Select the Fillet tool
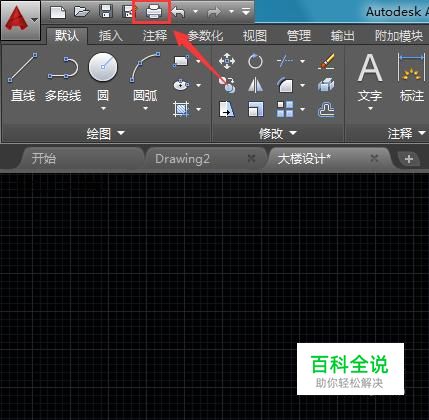This screenshot has height=420, width=429. tap(285, 85)
